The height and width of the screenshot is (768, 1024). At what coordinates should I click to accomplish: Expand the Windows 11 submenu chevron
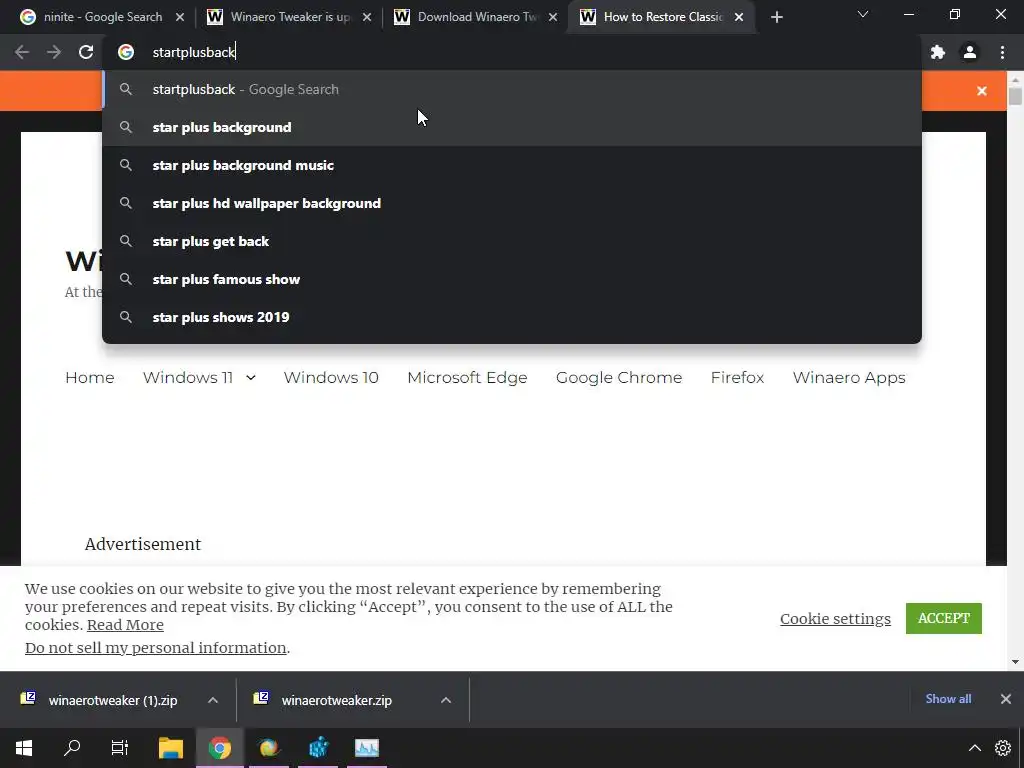coord(251,378)
